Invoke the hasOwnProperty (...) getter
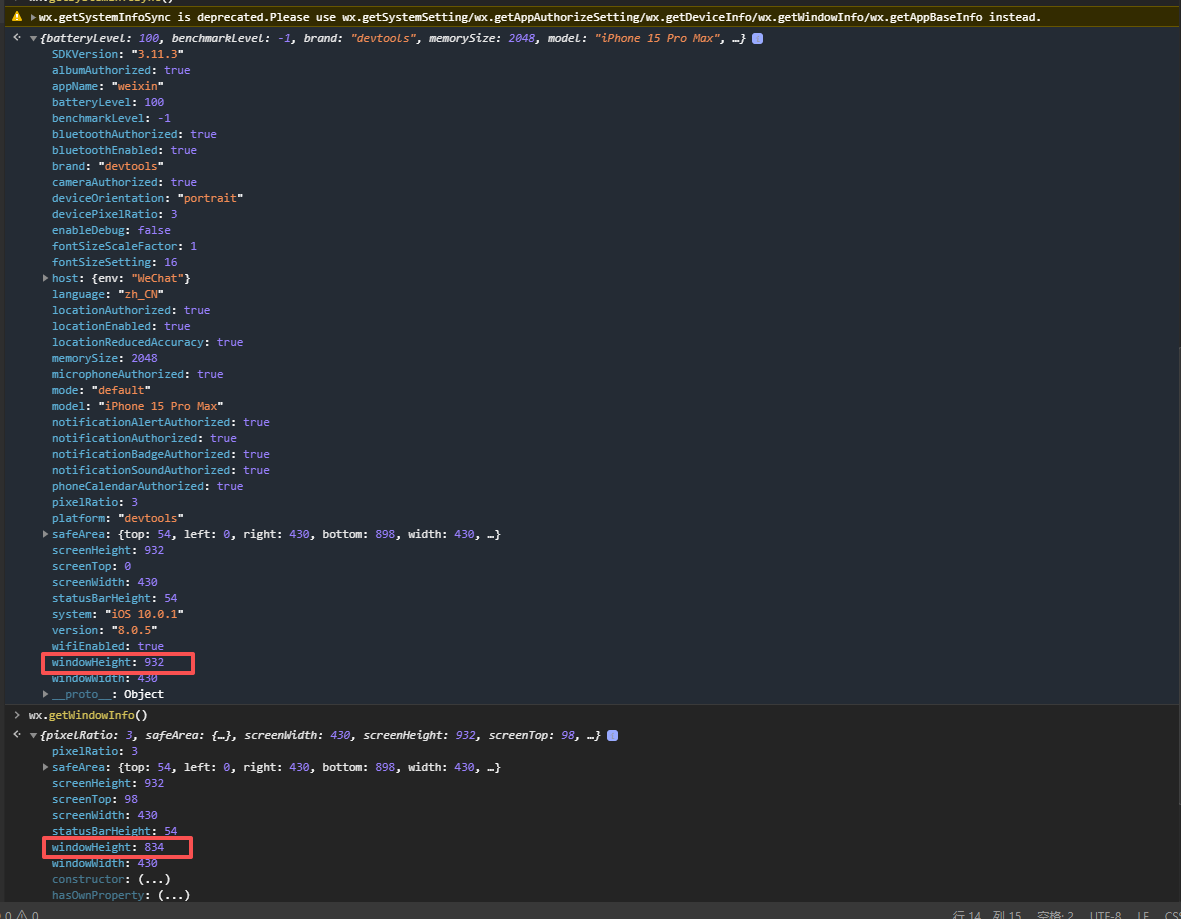1181x919 pixels. click(174, 895)
